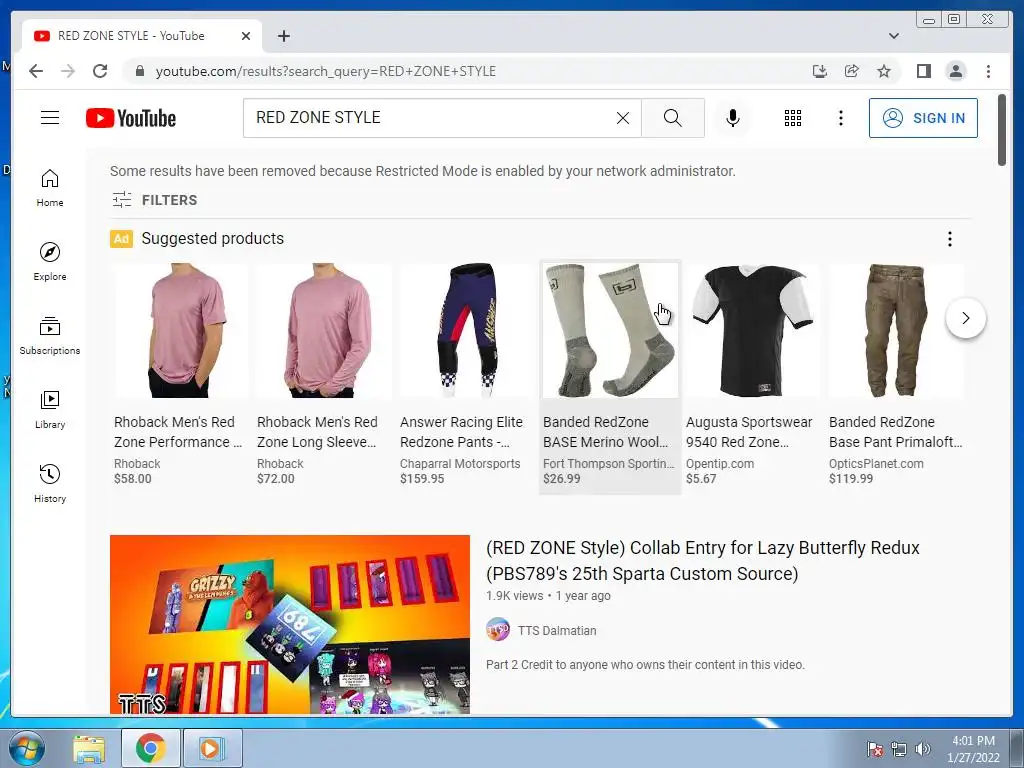Click the page vertical scrollbar thumb

1002,129
